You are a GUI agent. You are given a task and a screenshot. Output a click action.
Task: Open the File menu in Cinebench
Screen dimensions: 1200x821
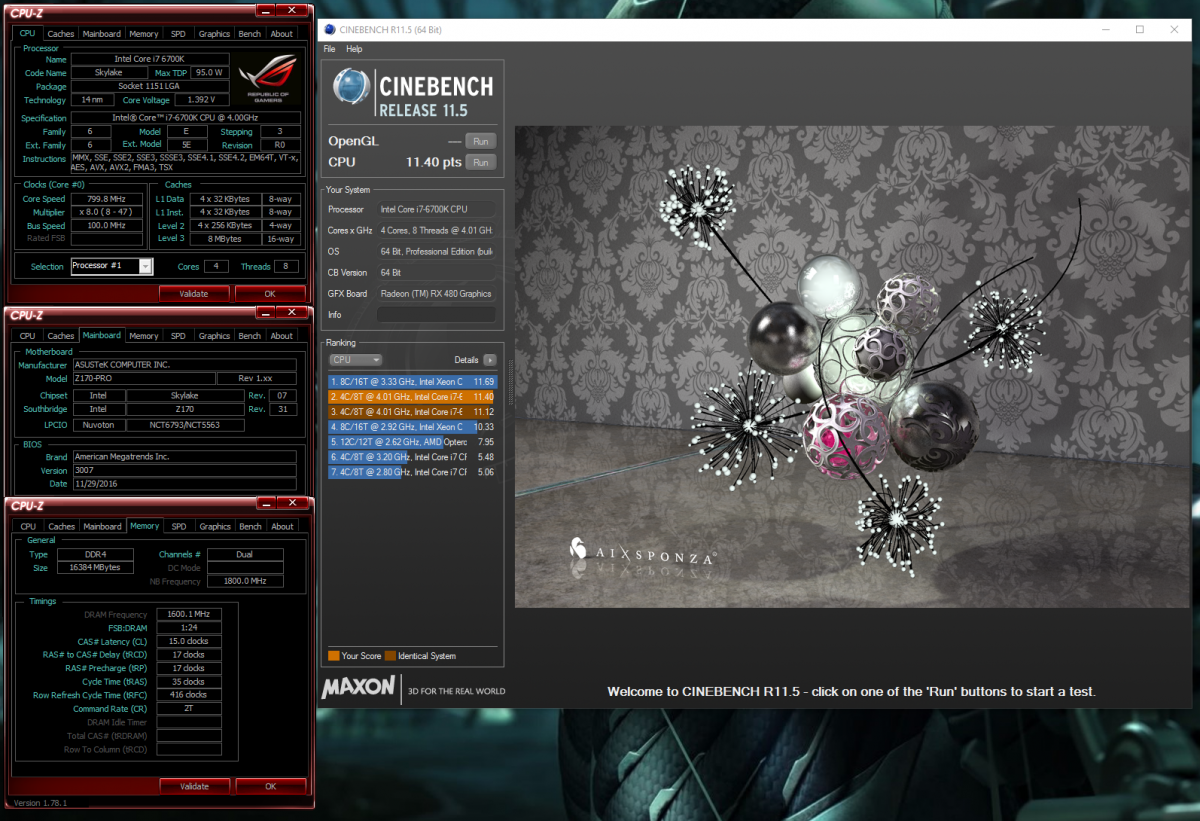click(x=329, y=49)
